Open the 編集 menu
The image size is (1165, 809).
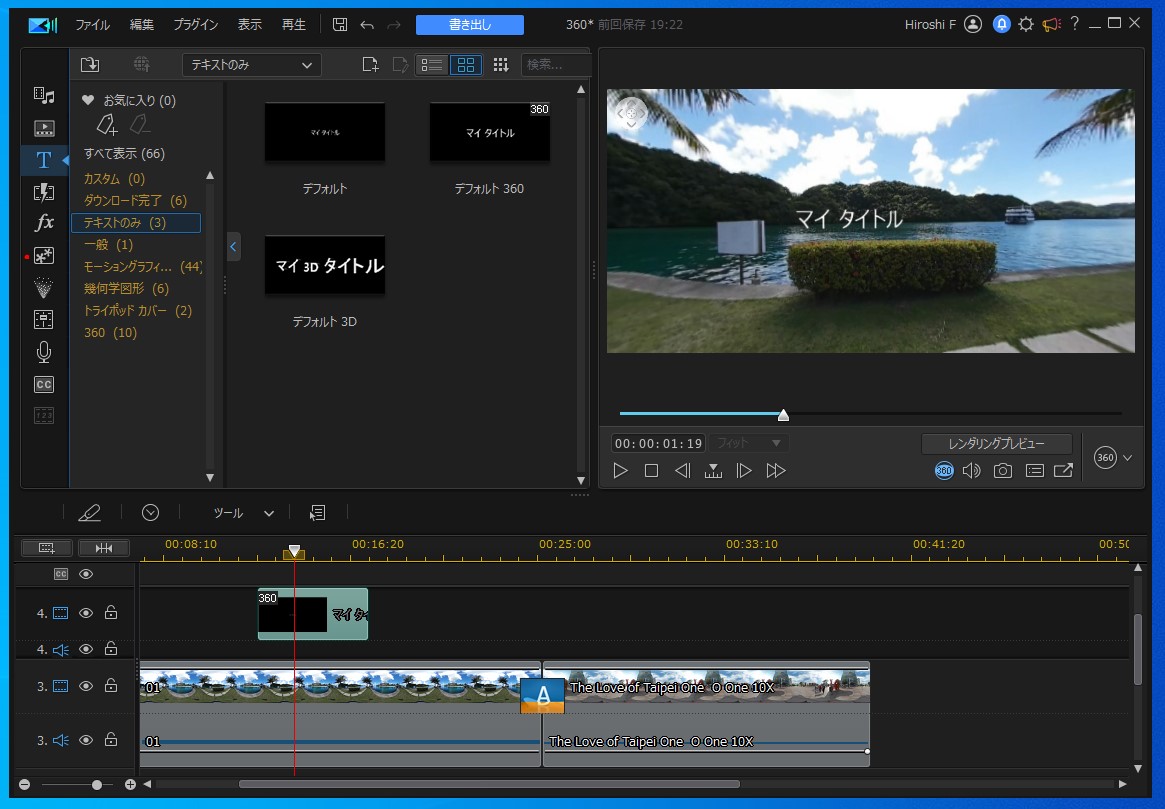pyautogui.click(x=142, y=25)
